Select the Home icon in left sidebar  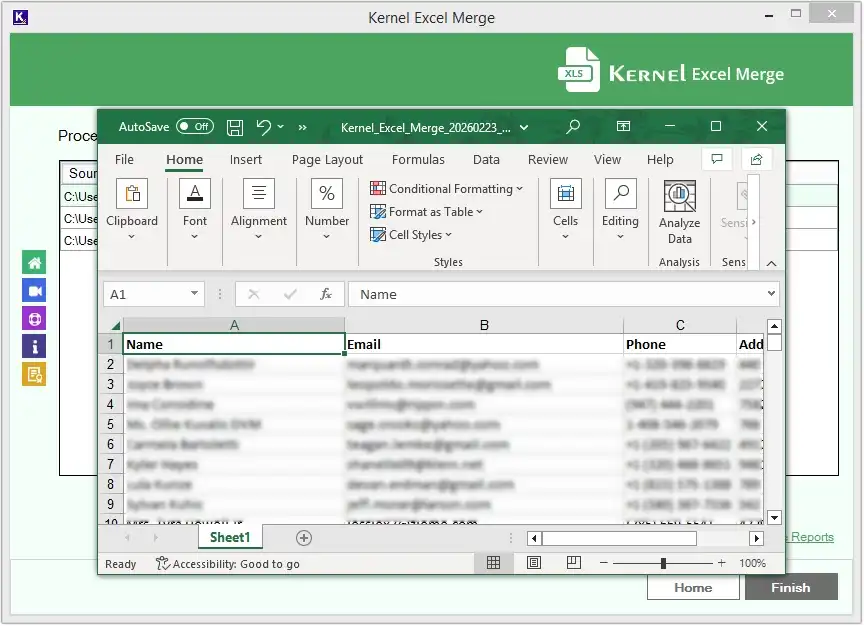coord(34,261)
